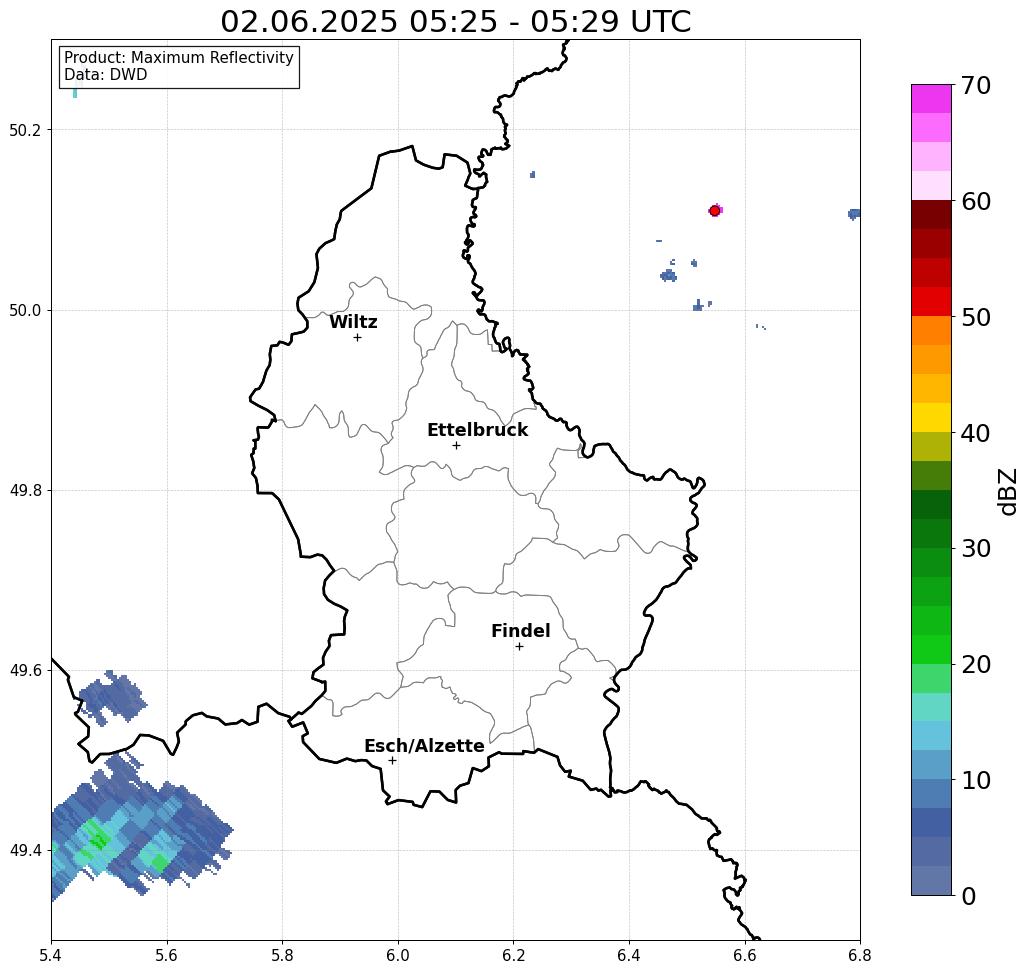Click the Esch/Alzette station label
This screenshot has width=1029, height=973.
424,746
